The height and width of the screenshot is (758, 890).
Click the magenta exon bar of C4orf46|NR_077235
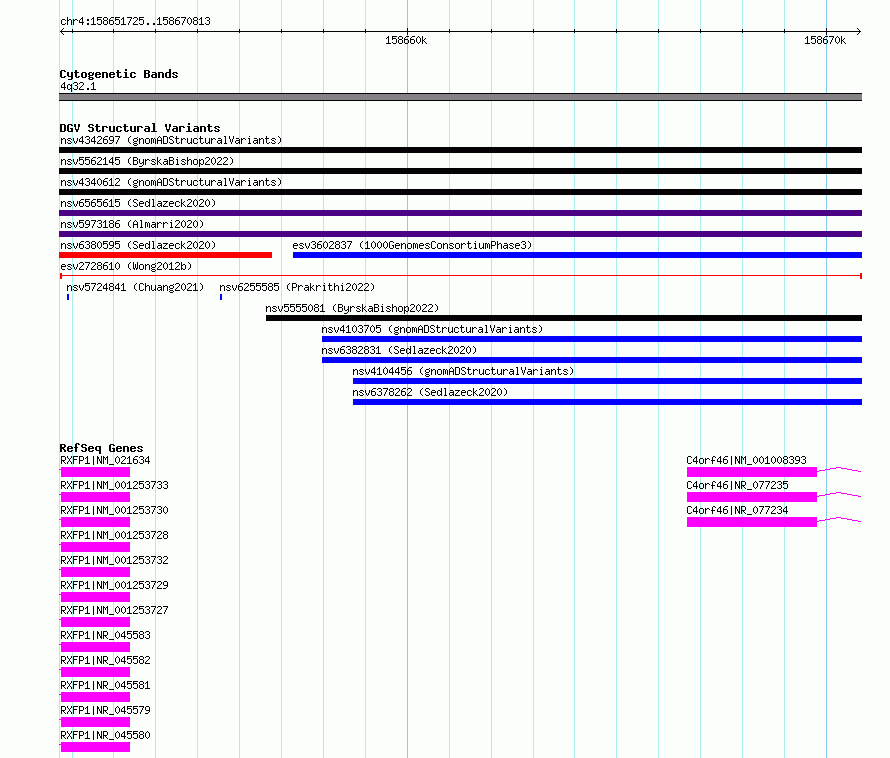(x=752, y=497)
